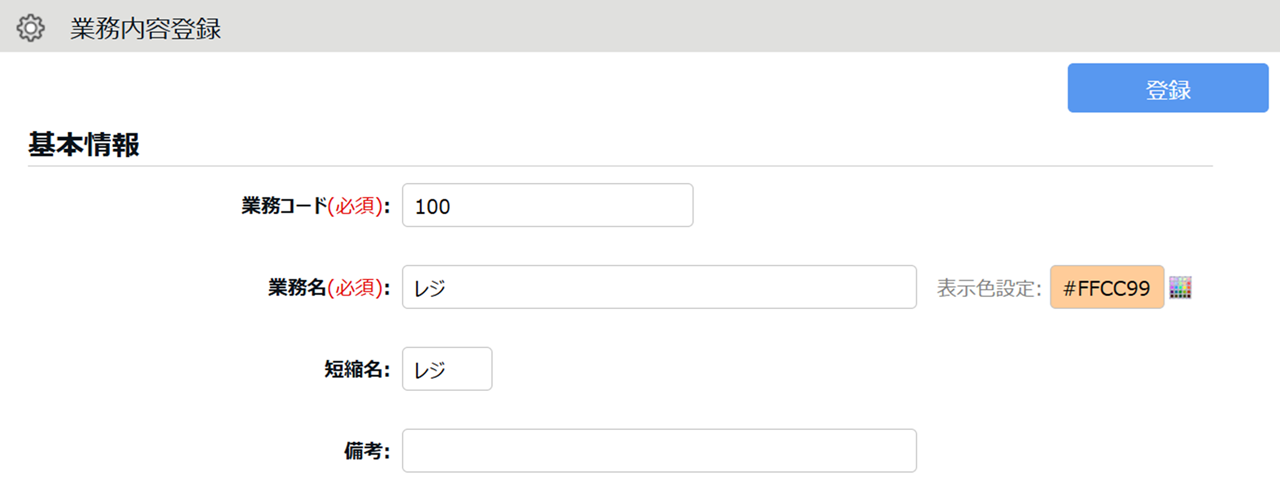Click the empty 備考 field
The height and width of the screenshot is (492, 1280).
pyautogui.click(x=659, y=451)
